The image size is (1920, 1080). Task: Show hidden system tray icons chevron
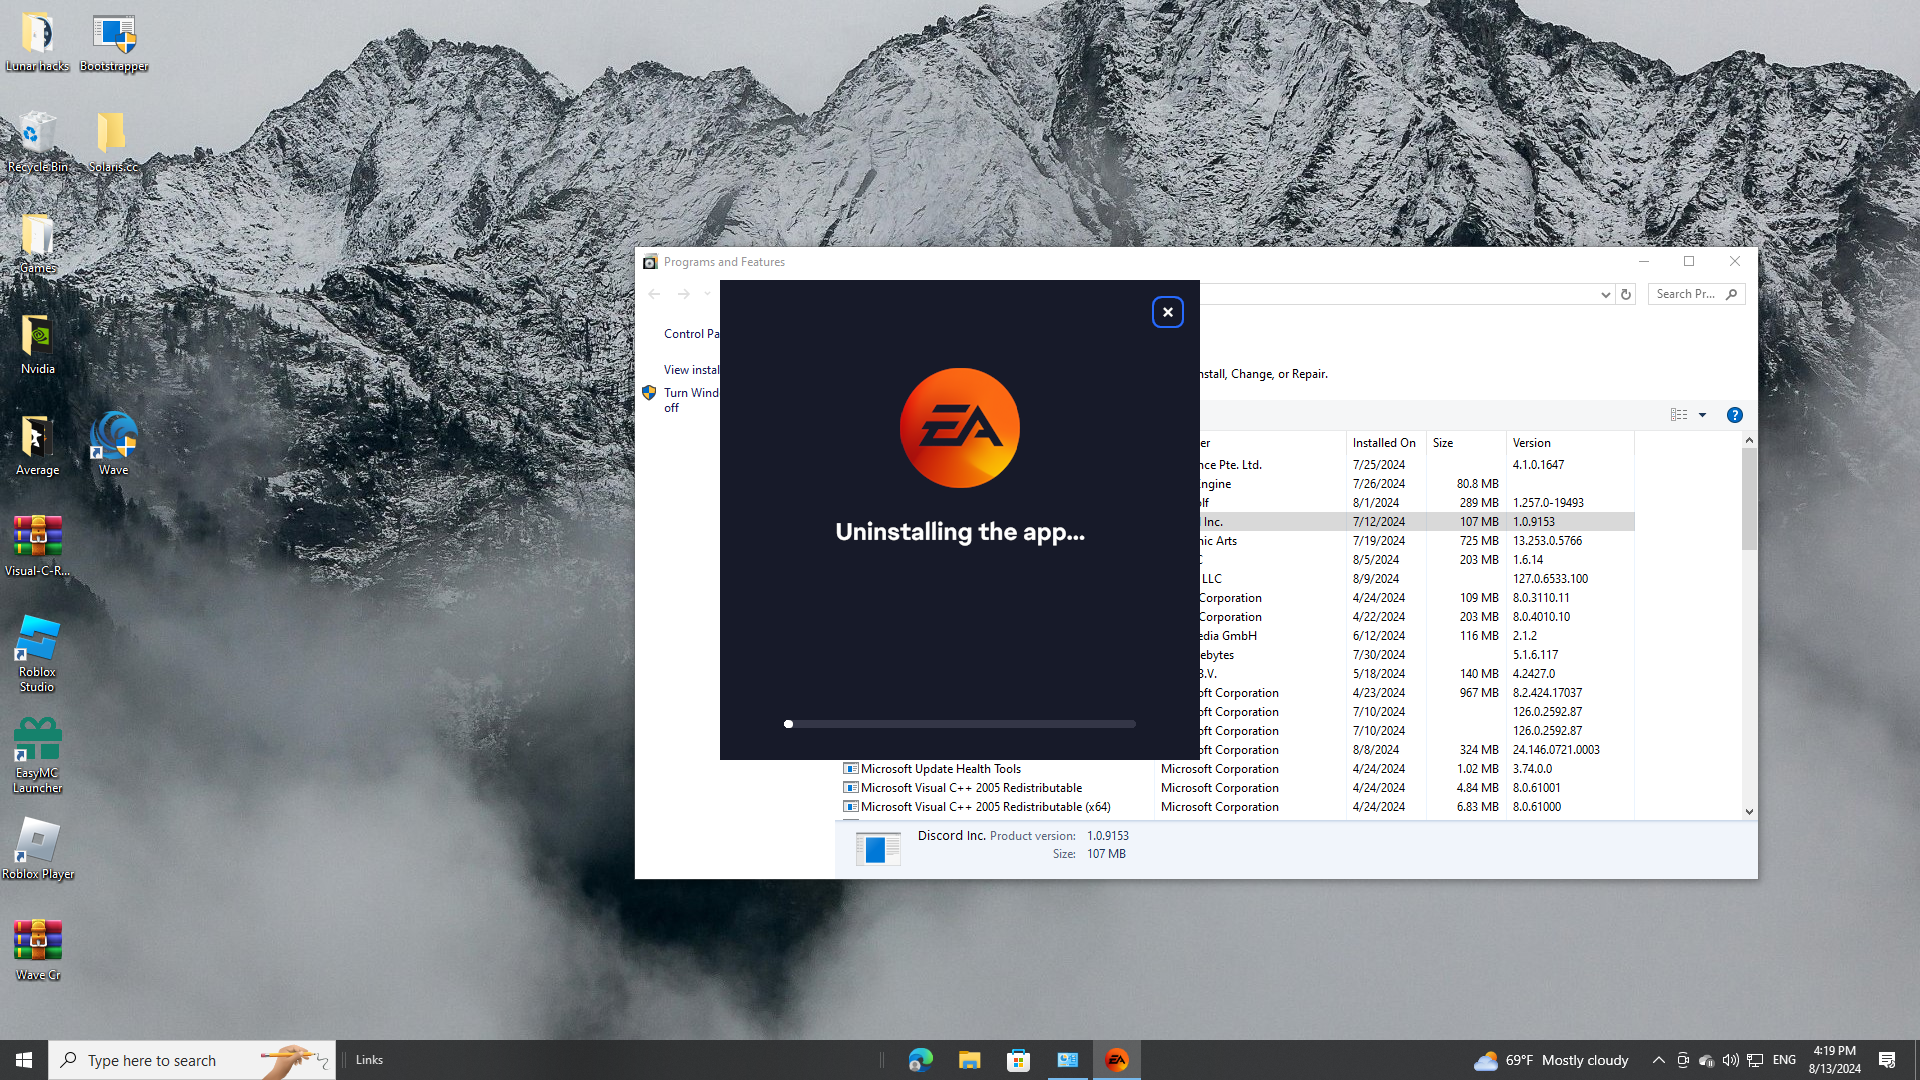[1658, 1060]
